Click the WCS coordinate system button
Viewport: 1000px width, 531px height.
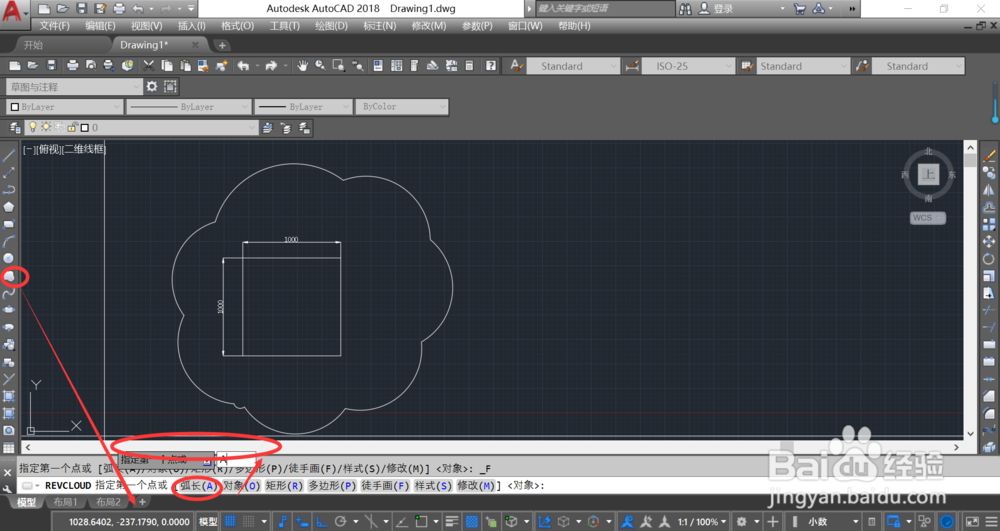(x=927, y=217)
